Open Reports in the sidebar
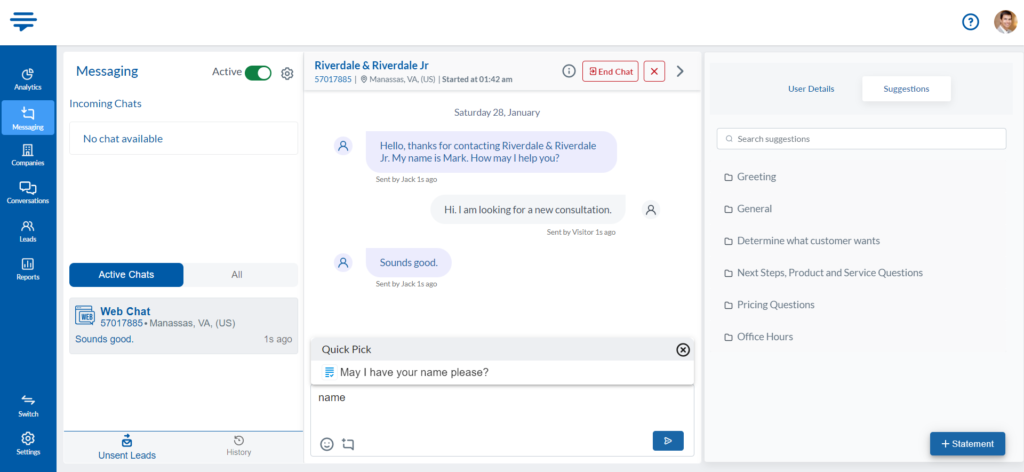1024x472 pixels. 28,269
